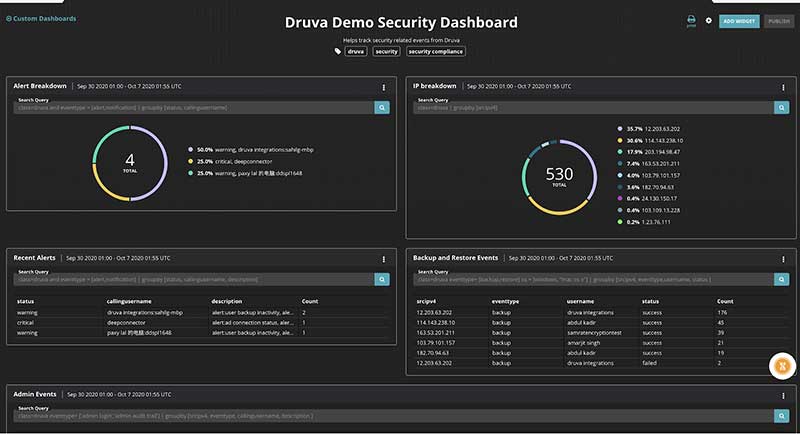800x434 pixels.
Task: Run search in Admin Events widget
Action: coord(781,415)
